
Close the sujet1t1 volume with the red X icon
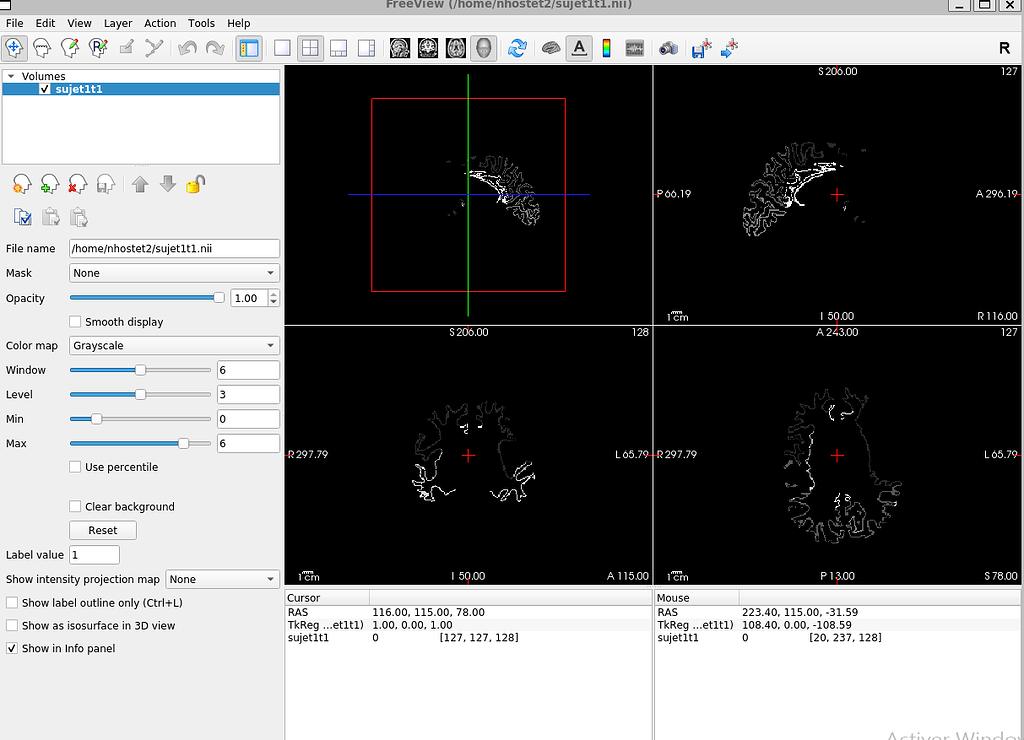(x=77, y=183)
